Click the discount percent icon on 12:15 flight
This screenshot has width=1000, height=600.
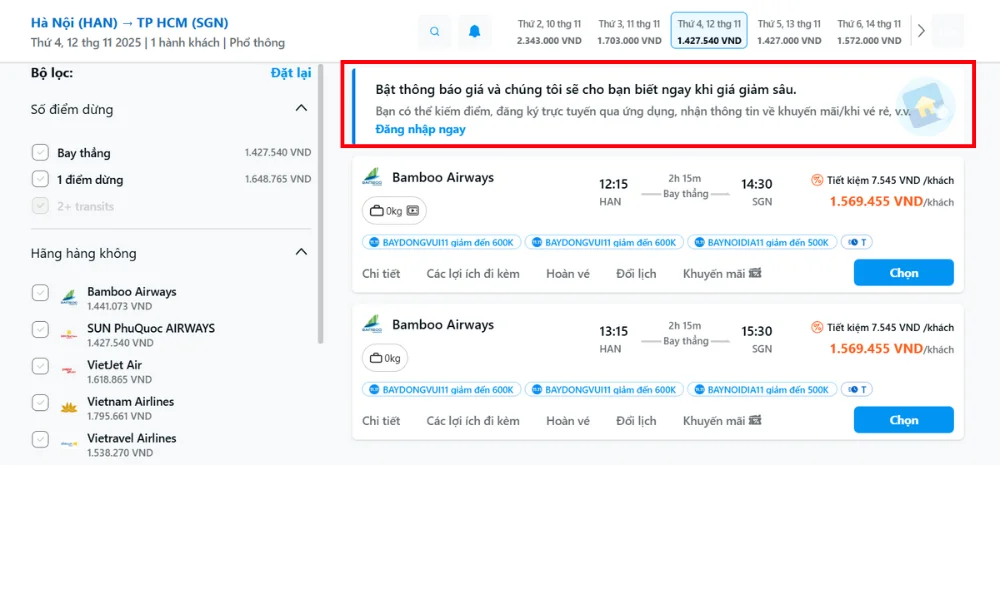coord(817,181)
